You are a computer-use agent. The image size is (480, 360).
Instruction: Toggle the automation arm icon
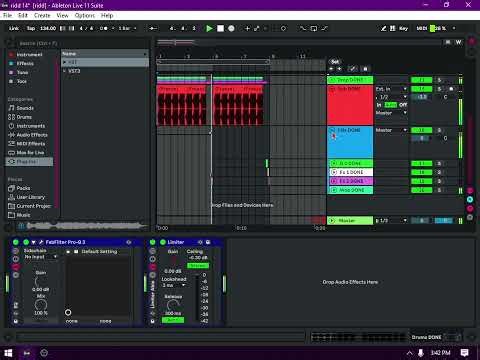257,29
